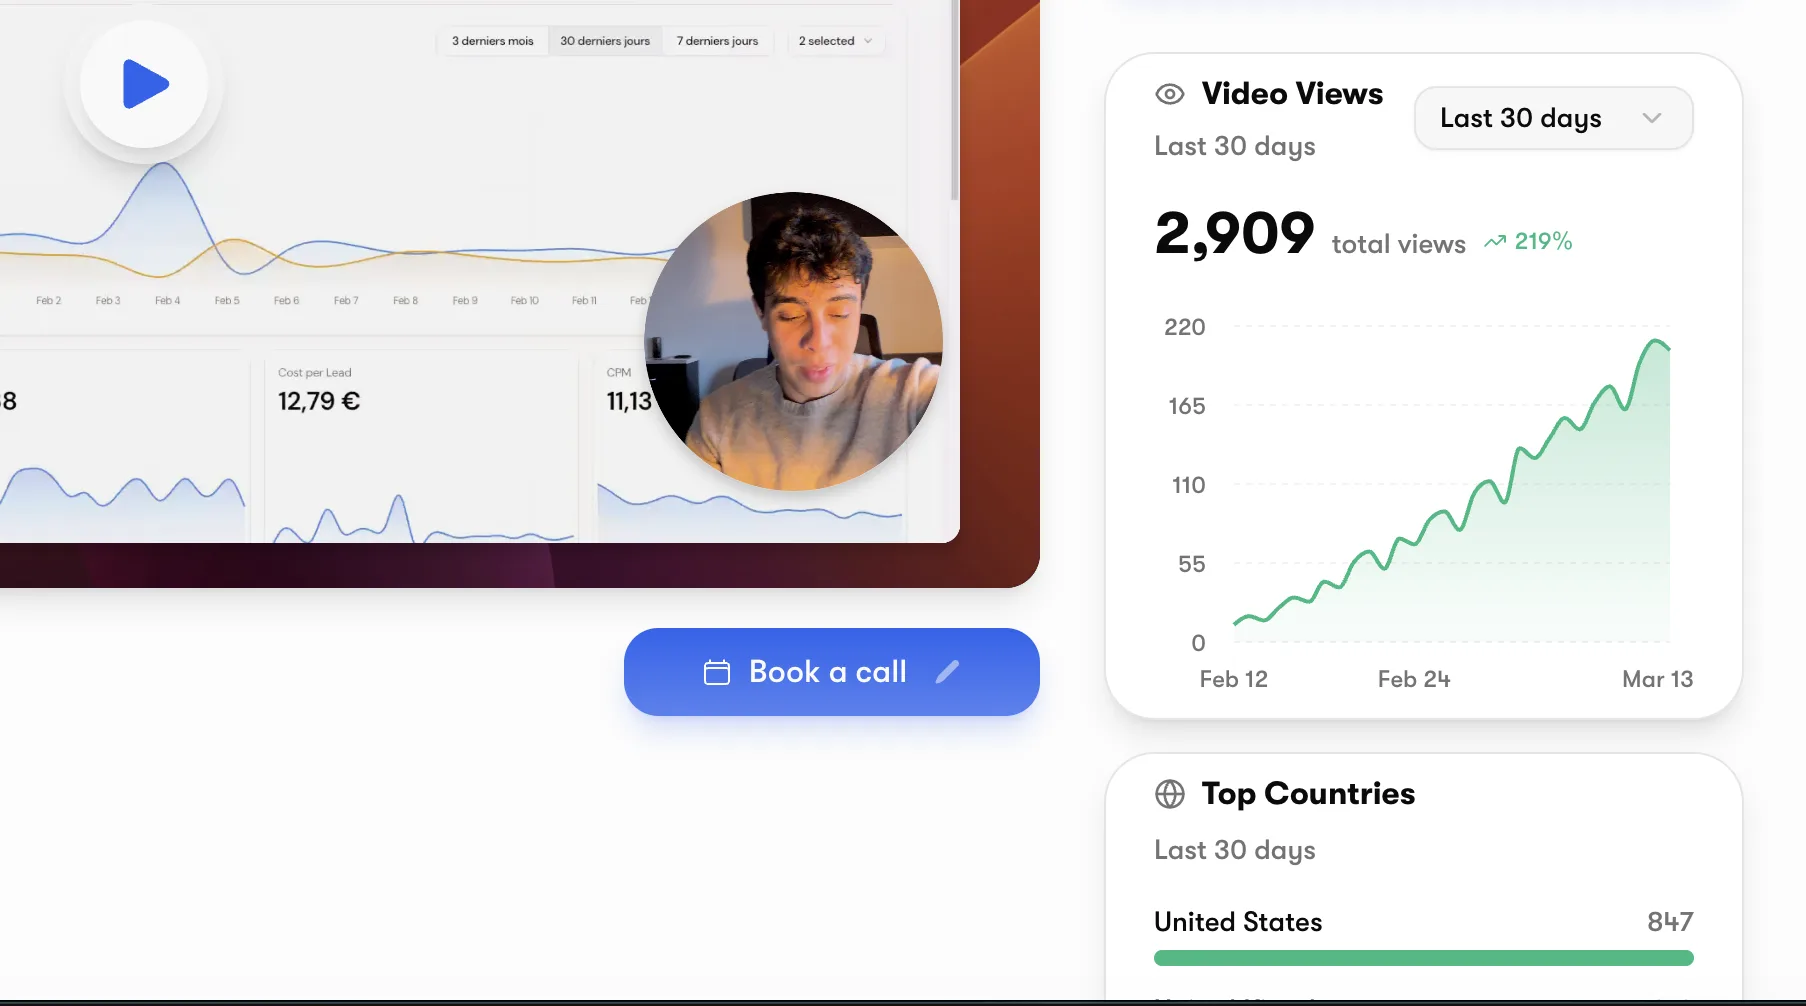Click the Book a call button

[832, 672]
